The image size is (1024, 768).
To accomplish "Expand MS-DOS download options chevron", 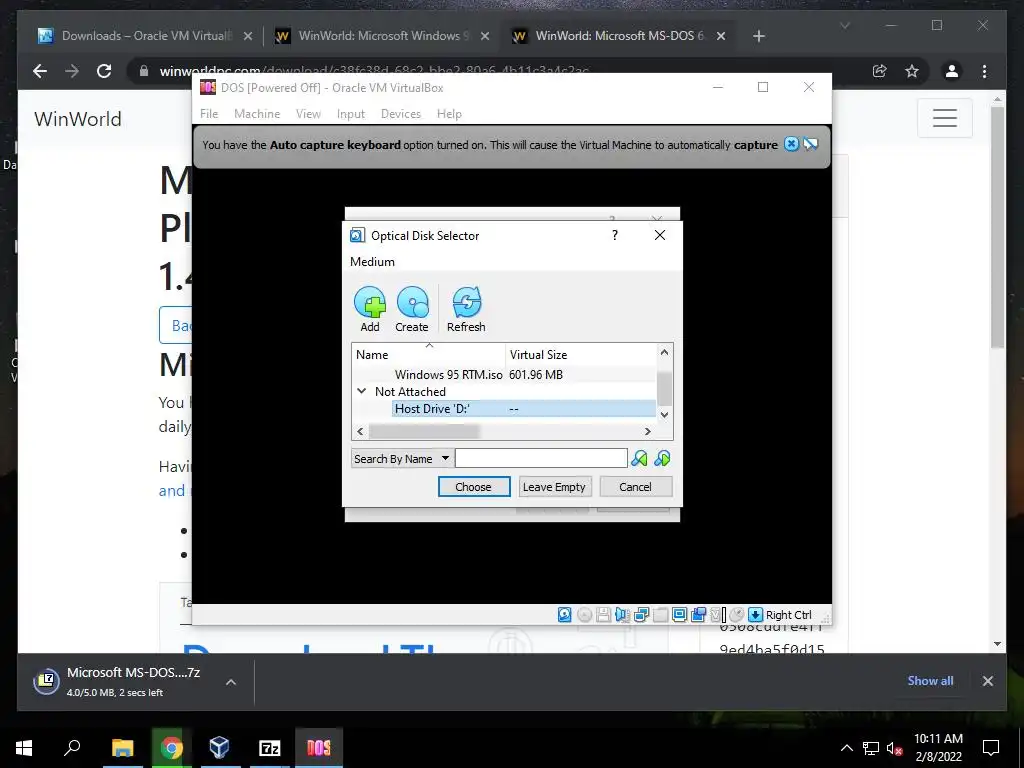I will (231, 682).
